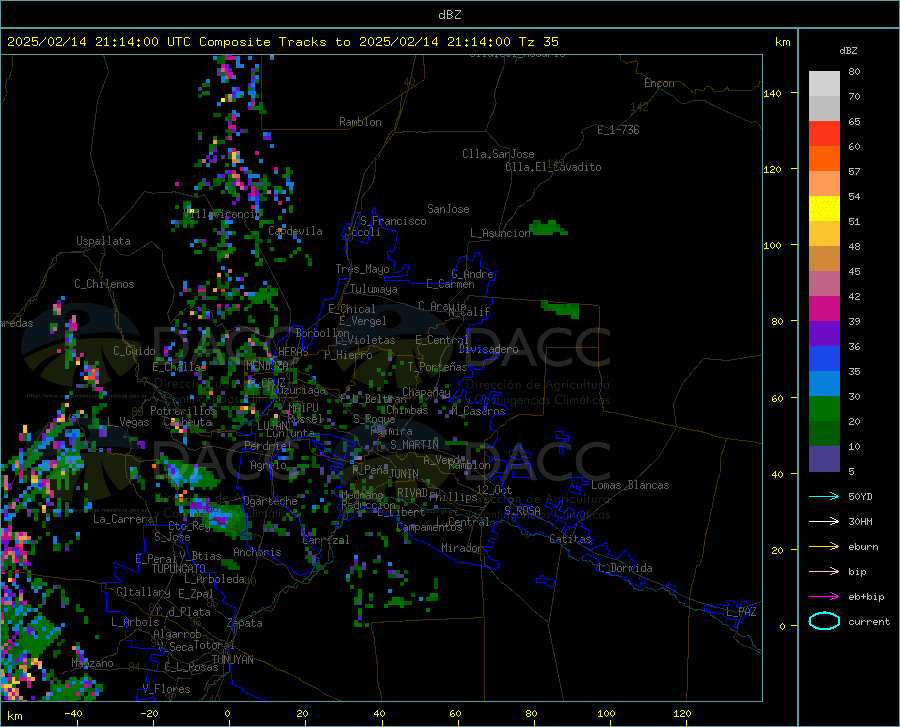Click the UTC Composite Tracks timestamp header
900x727 pixels.
click(x=282, y=42)
